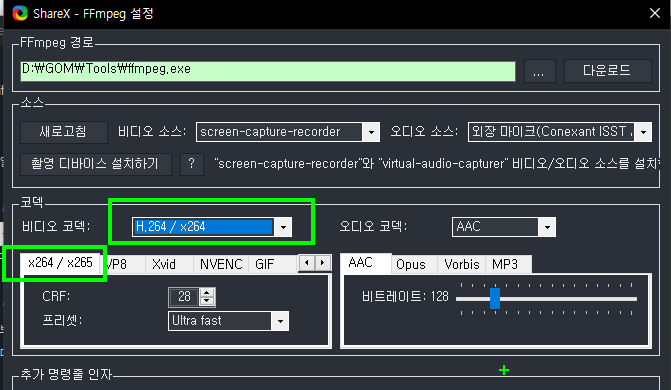
Task: Click the 새로고침 refresh button
Action: pos(64,131)
